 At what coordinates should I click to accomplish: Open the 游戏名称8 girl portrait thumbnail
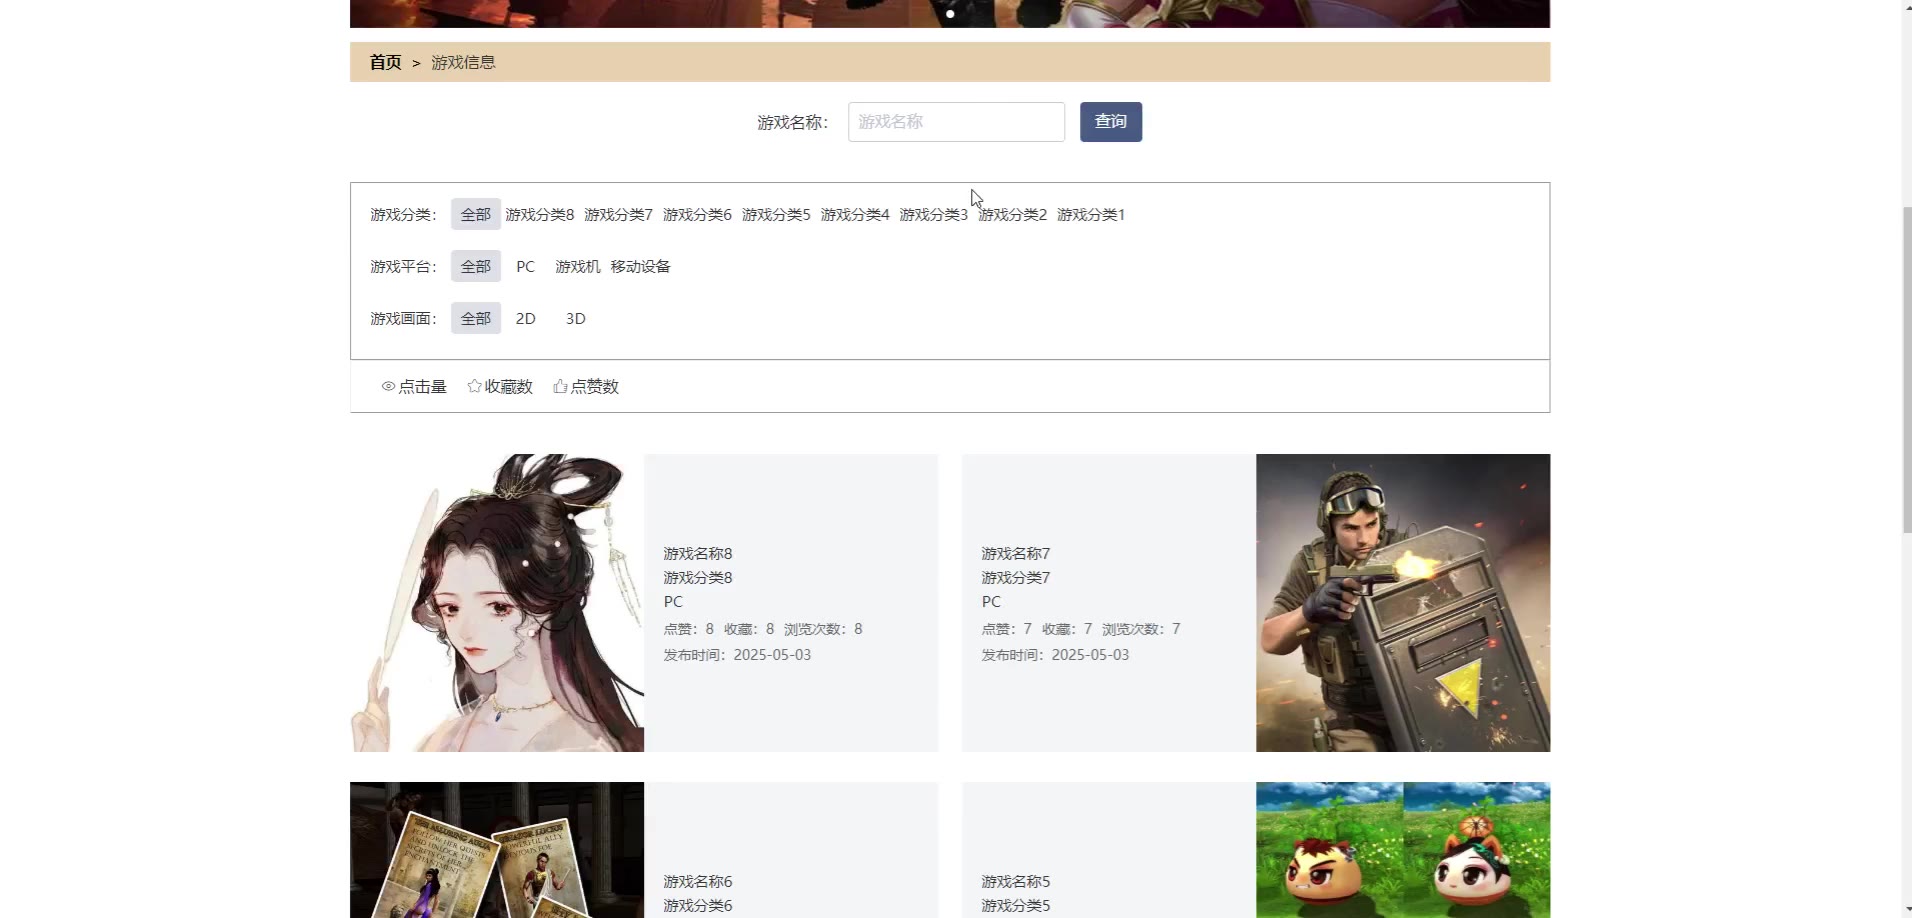pos(497,603)
